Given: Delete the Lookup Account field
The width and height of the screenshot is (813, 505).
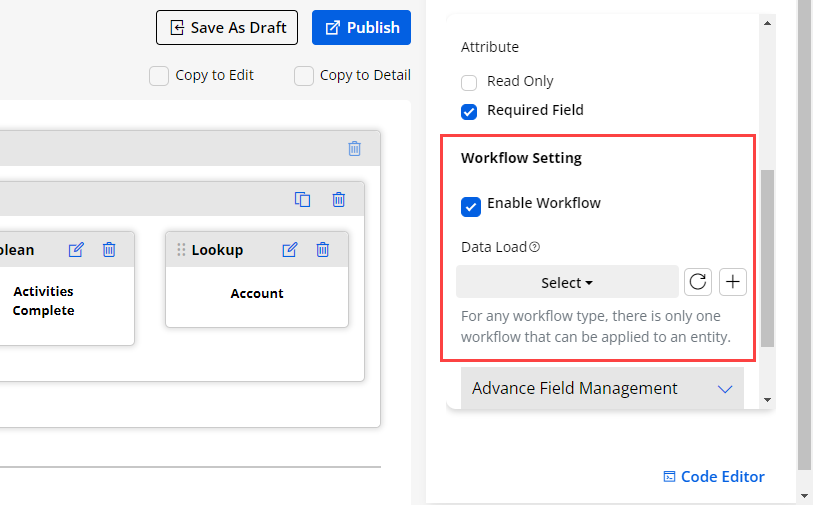Looking at the screenshot, I should click(x=323, y=250).
